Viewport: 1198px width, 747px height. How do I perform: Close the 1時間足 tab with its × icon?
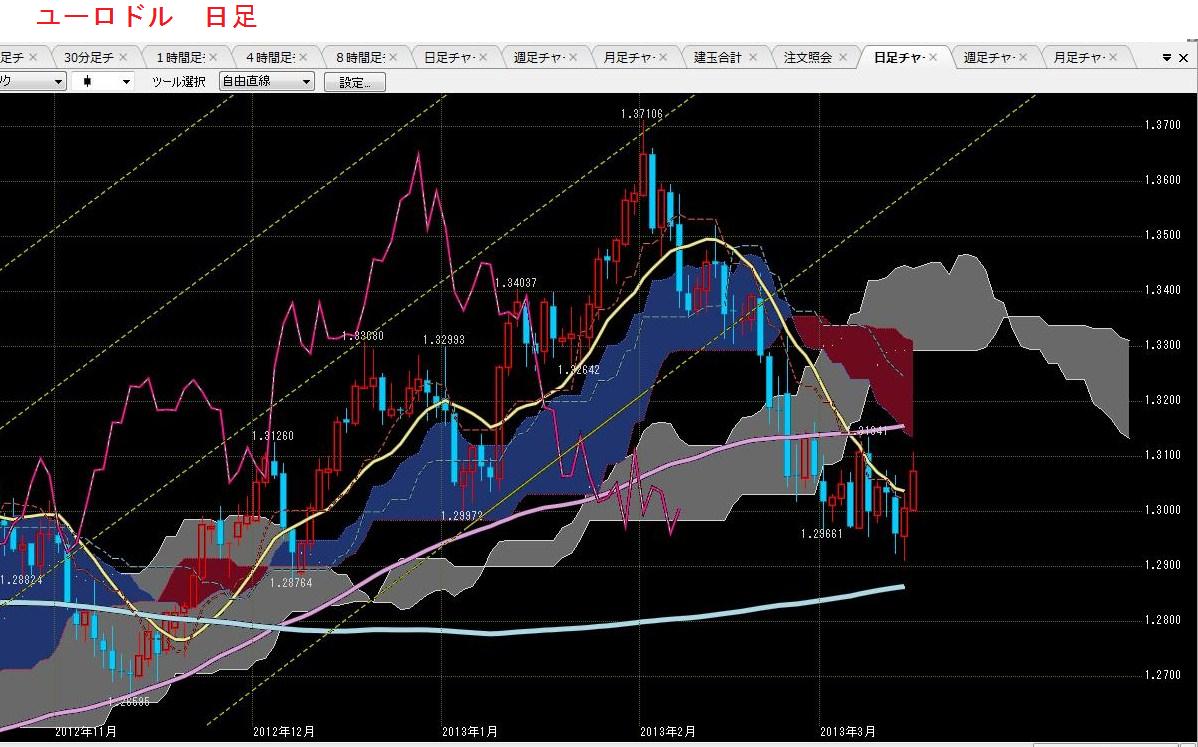click(213, 57)
